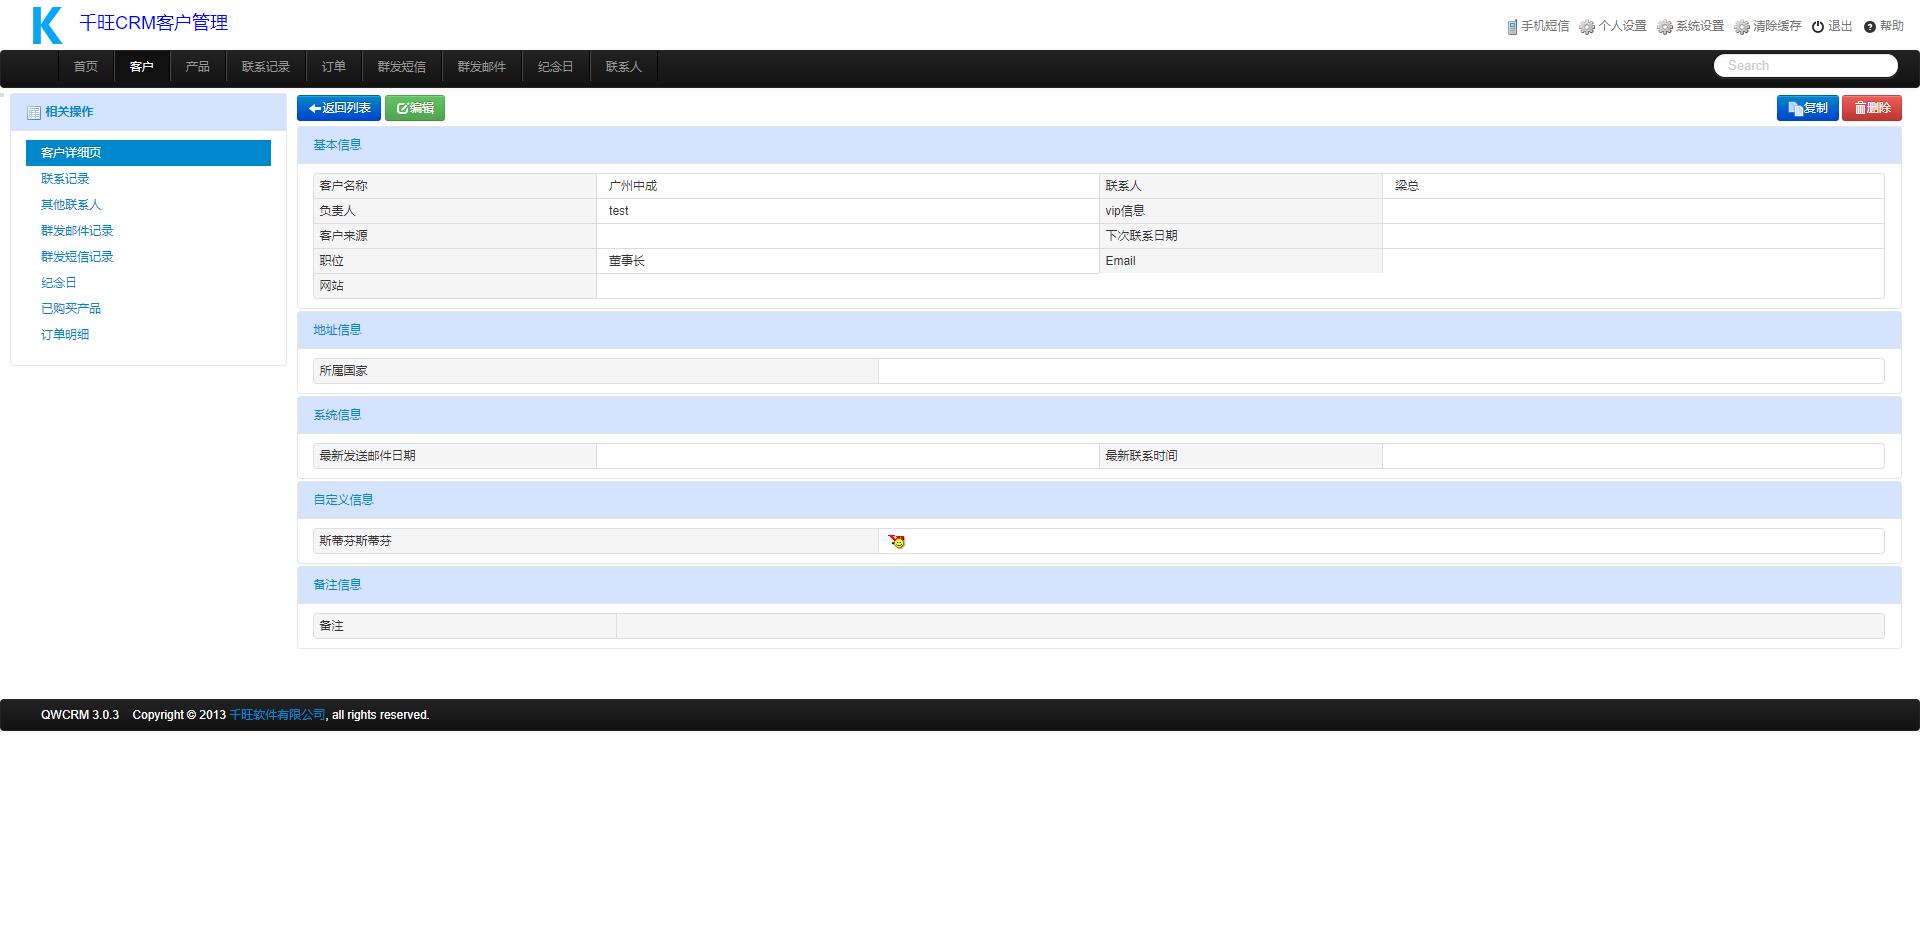Screen dimensions: 1920x944
Task: Click the green 编辑 button
Action: [x=415, y=108]
